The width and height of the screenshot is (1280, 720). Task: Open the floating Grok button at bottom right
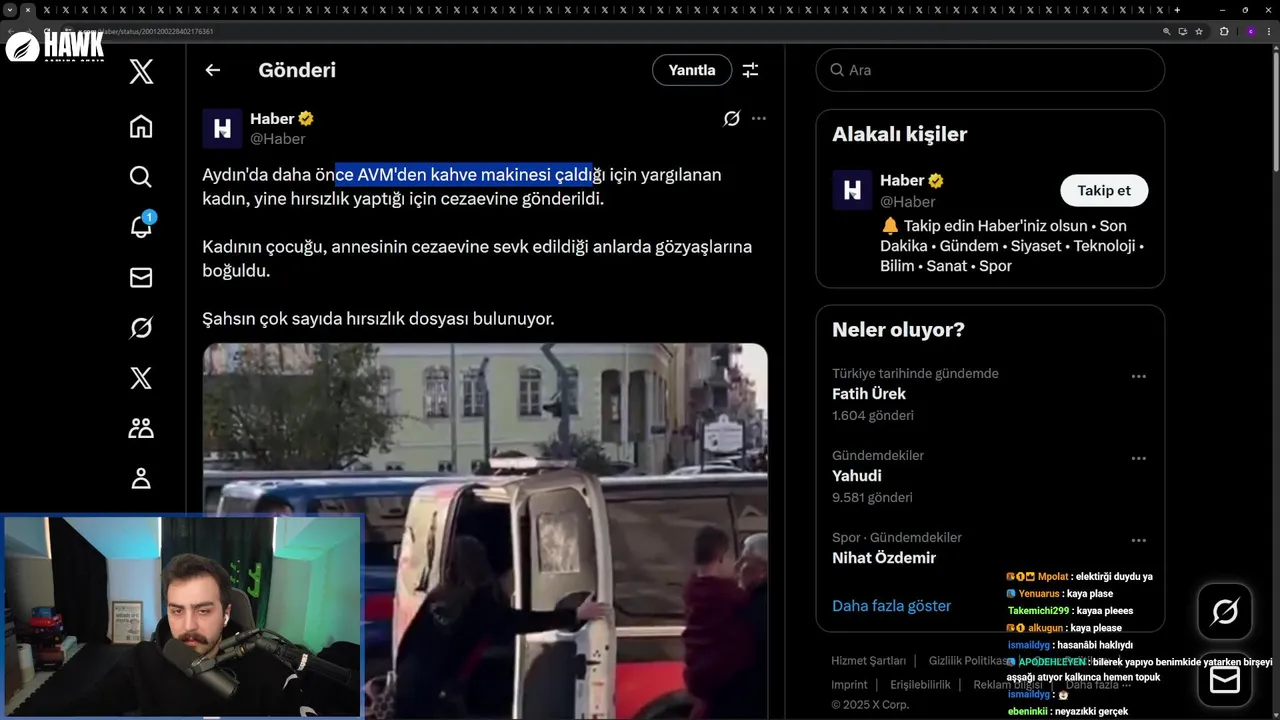pos(1225,611)
